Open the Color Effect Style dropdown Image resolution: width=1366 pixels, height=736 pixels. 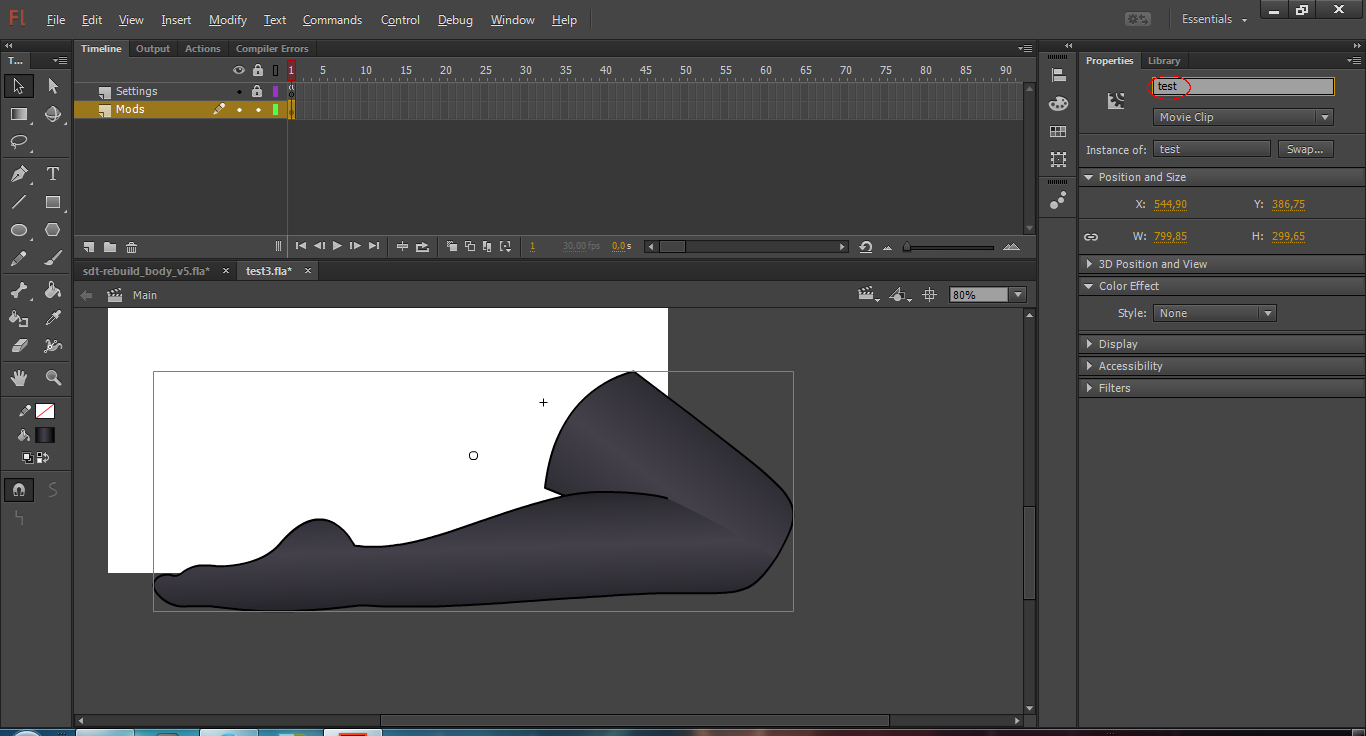(x=1215, y=313)
